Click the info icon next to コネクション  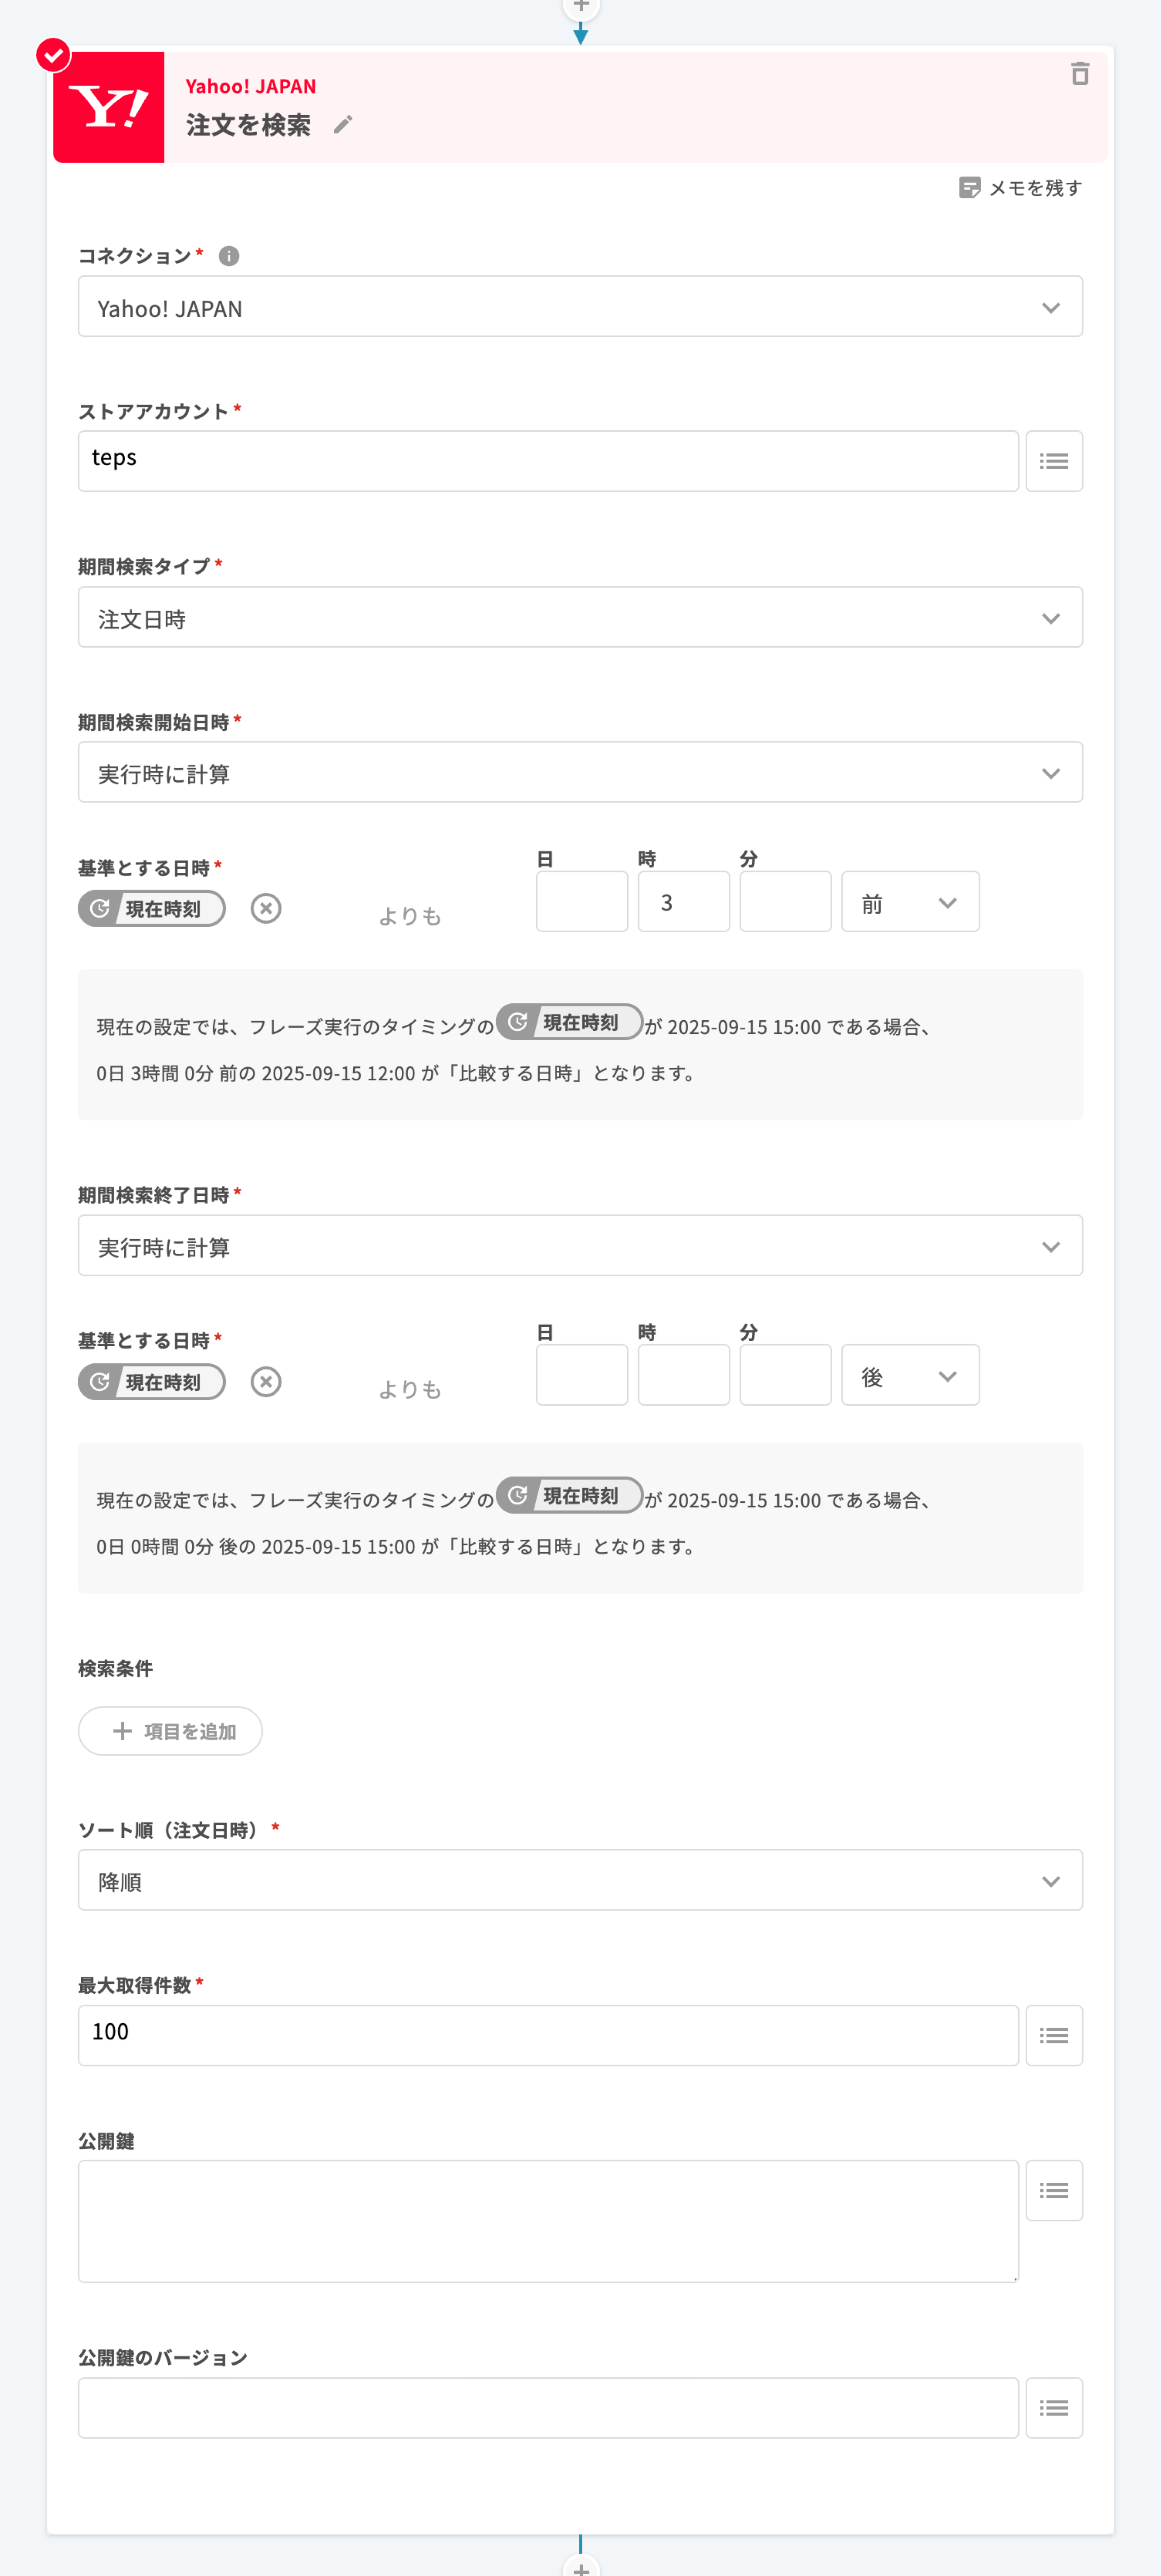pos(229,256)
